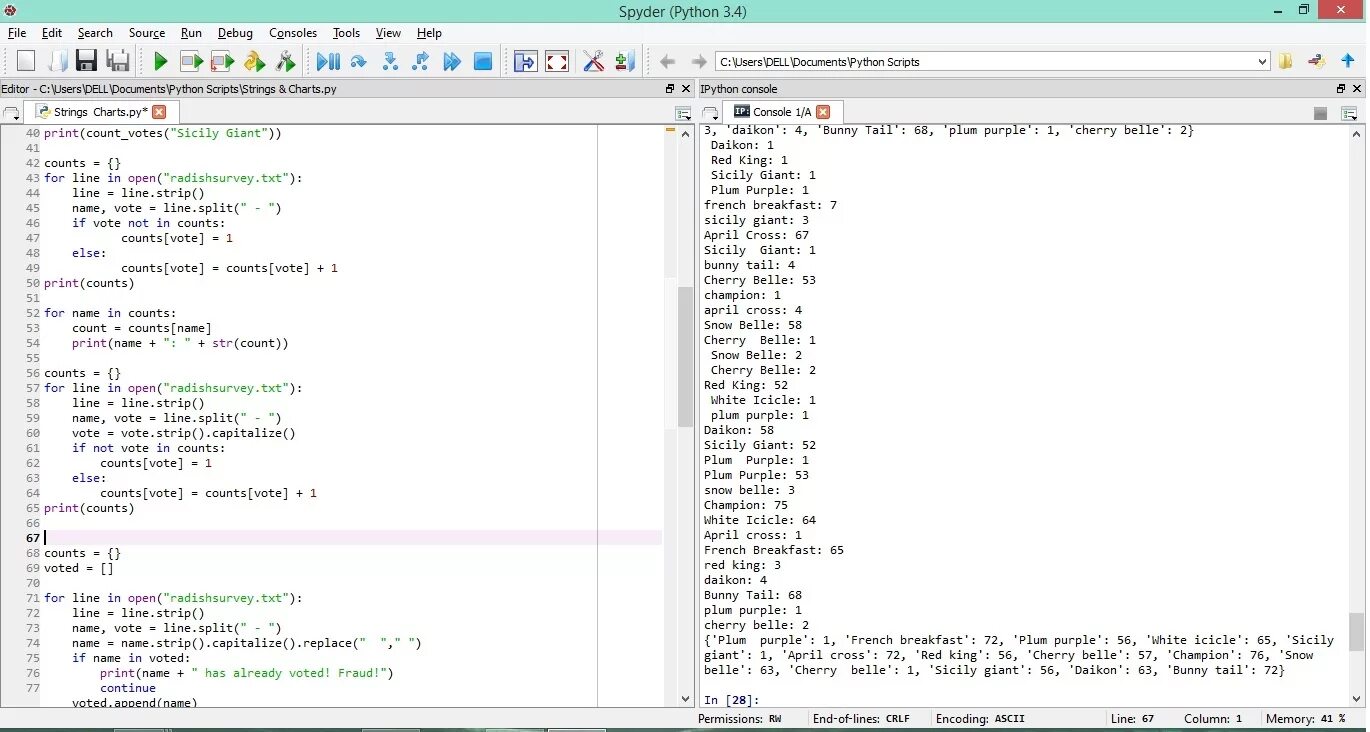Open the Run menu

click(191, 33)
